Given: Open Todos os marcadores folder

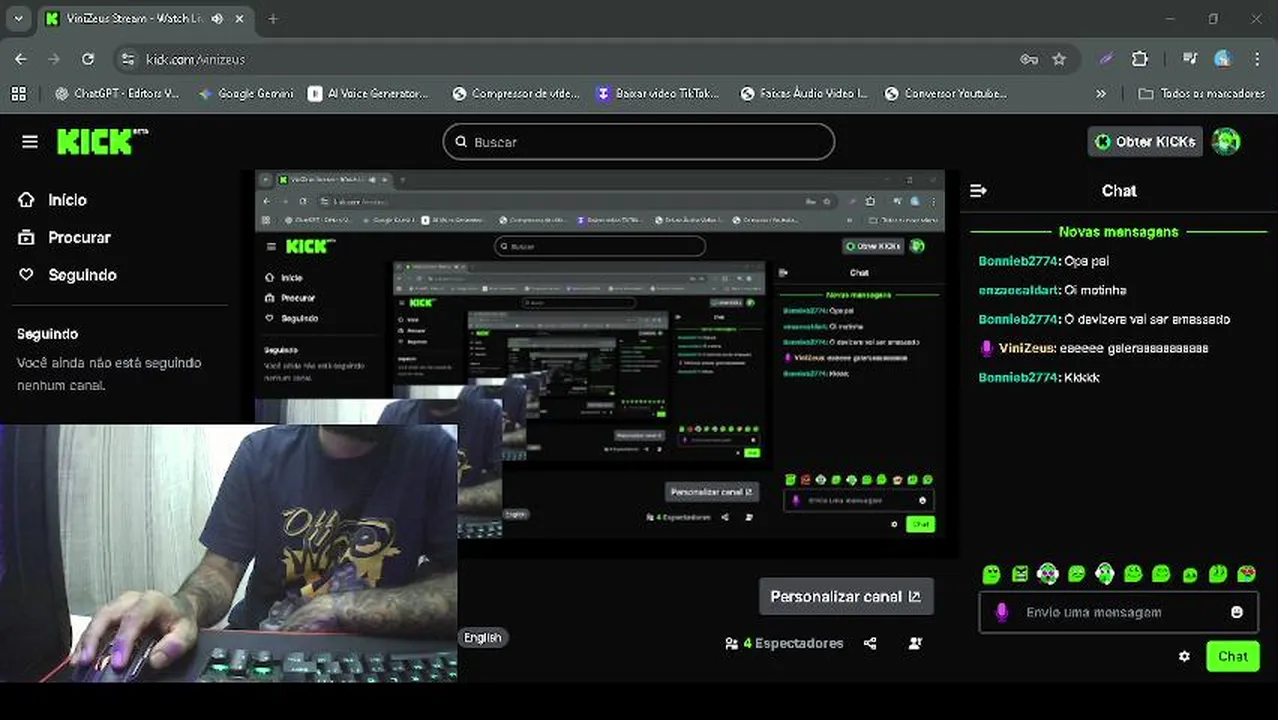Looking at the screenshot, I should coord(1202,93).
